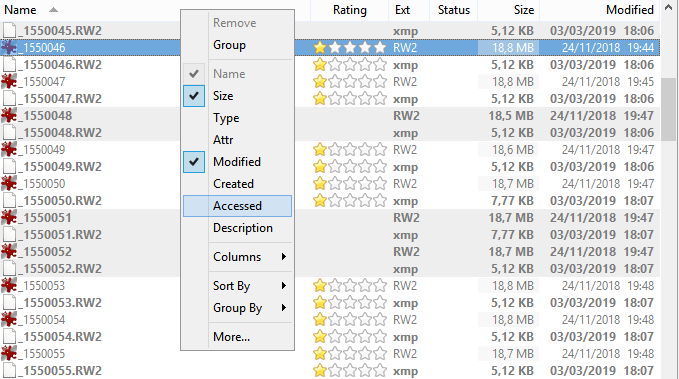This screenshot has width=679, height=379.
Task: Click the RW2 image icon for _1550048
Action: tap(9, 116)
